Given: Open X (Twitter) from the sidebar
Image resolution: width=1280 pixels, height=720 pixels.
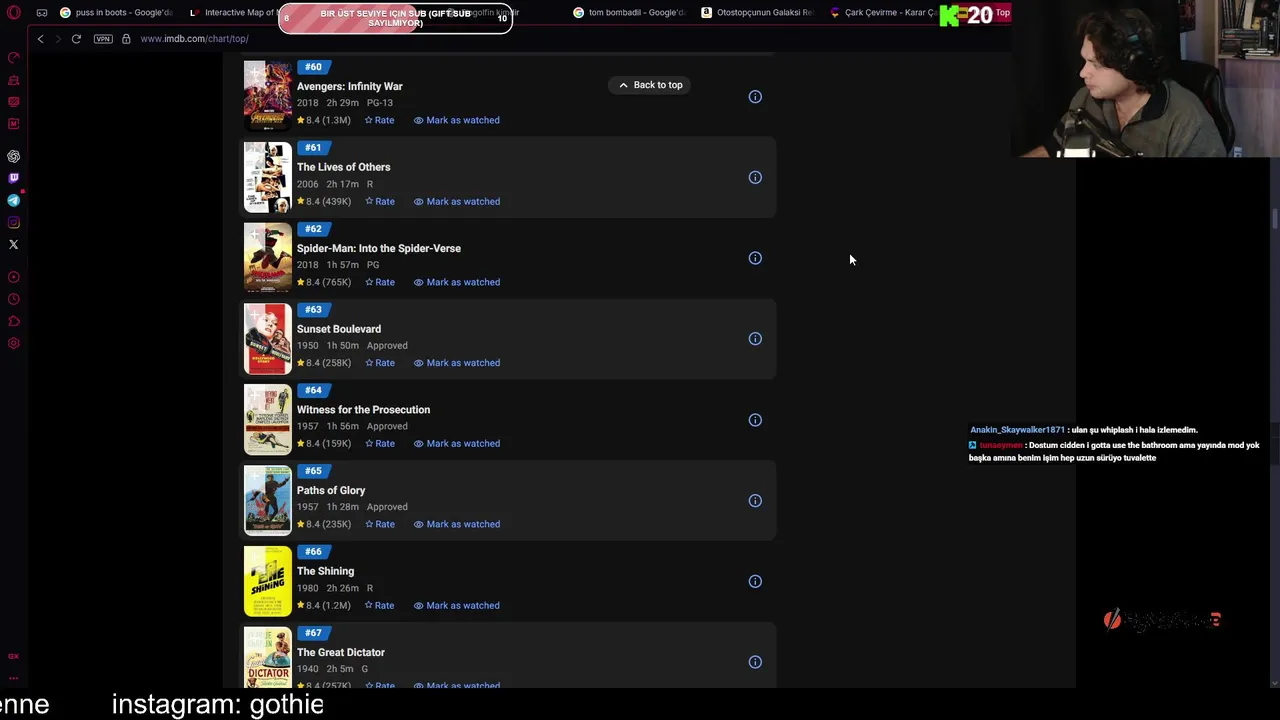Looking at the screenshot, I should [14, 245].
